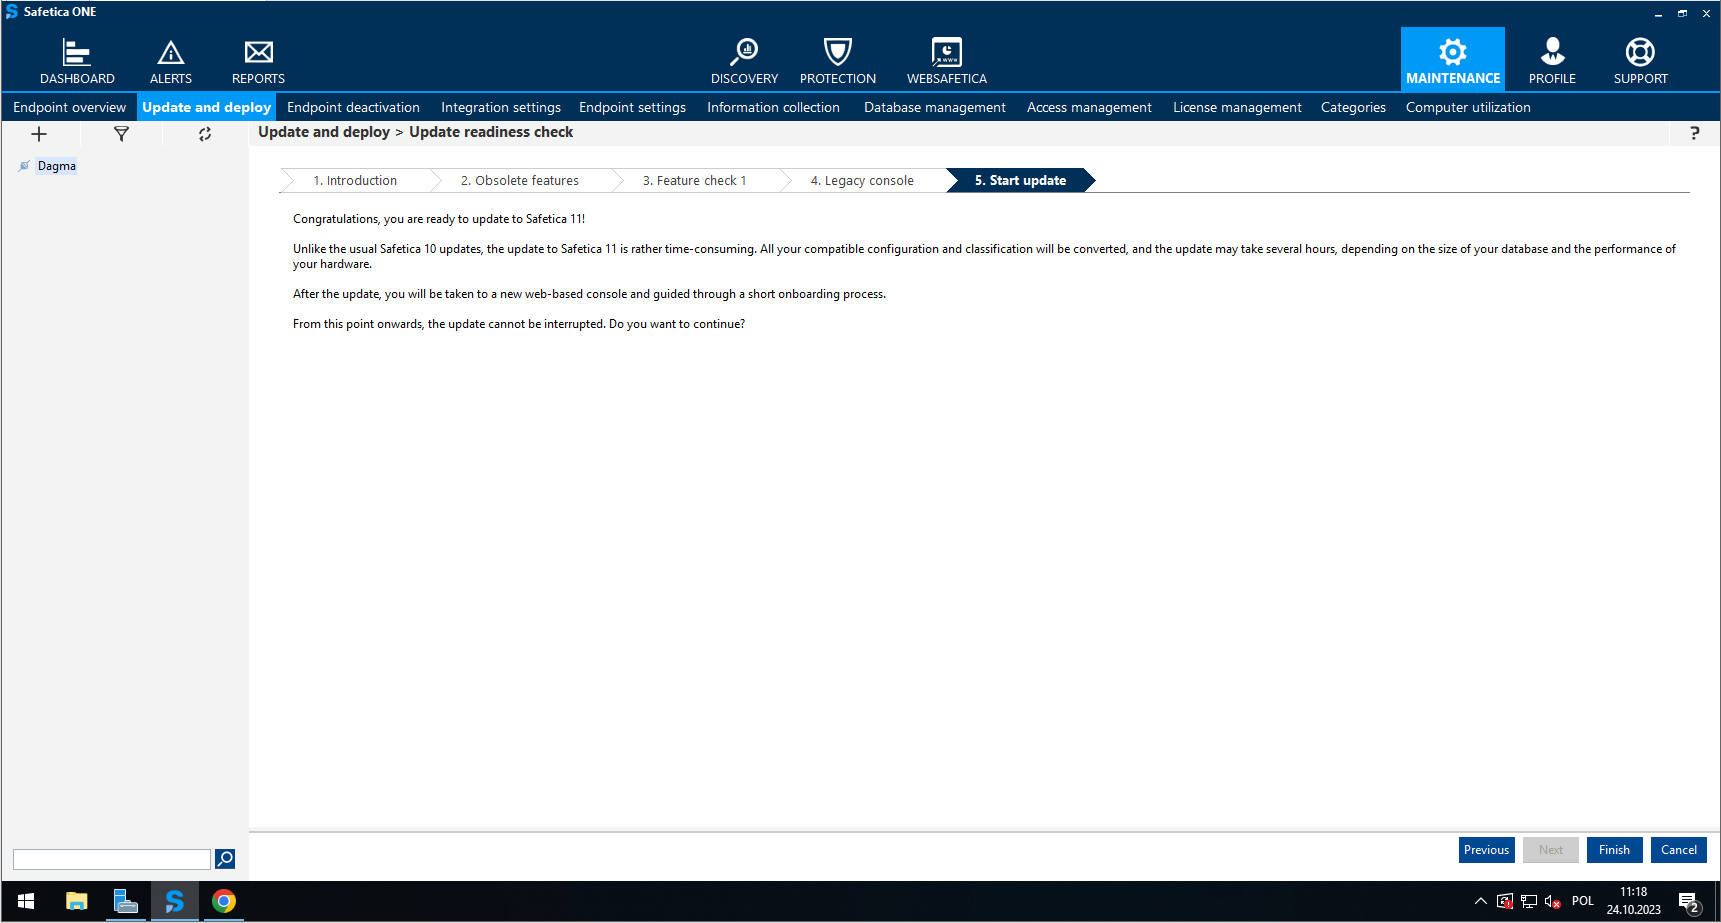The height and width of the screenshot is (923, 1721).
Task: Open the Discovery module
Action: point(744,61)
